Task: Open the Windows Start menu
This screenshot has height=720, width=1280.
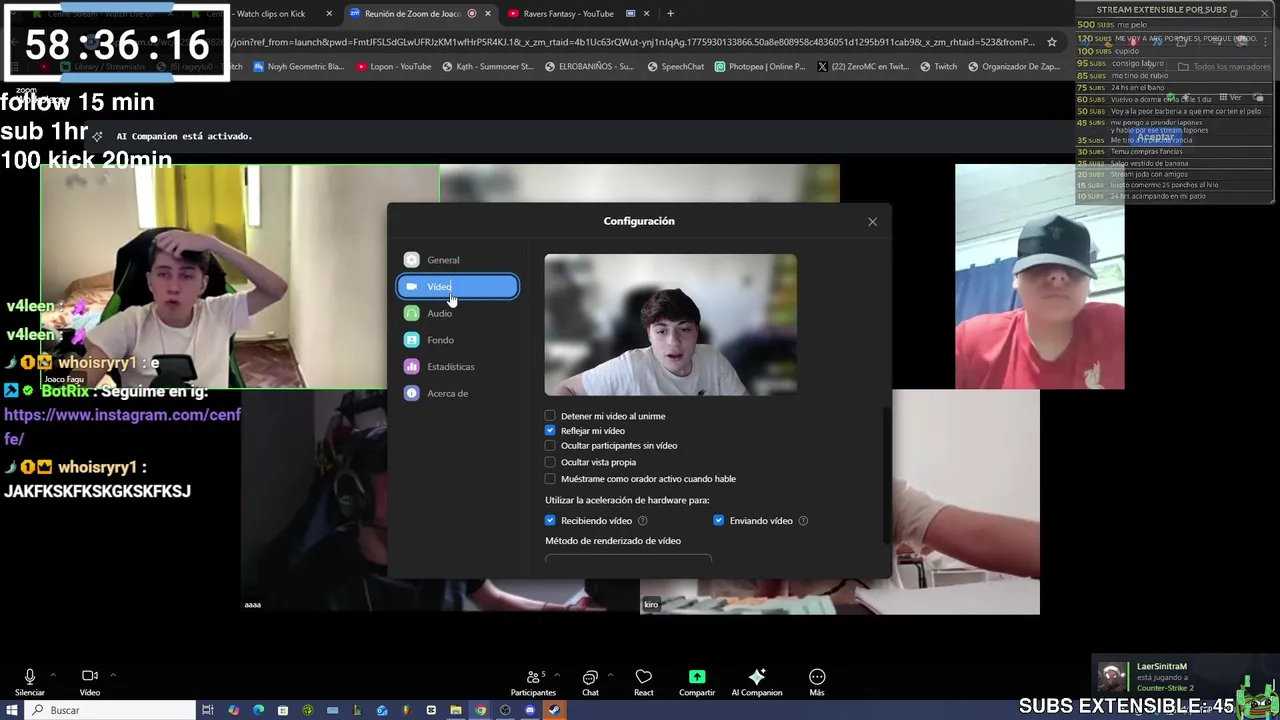Action: coord(12,710)
